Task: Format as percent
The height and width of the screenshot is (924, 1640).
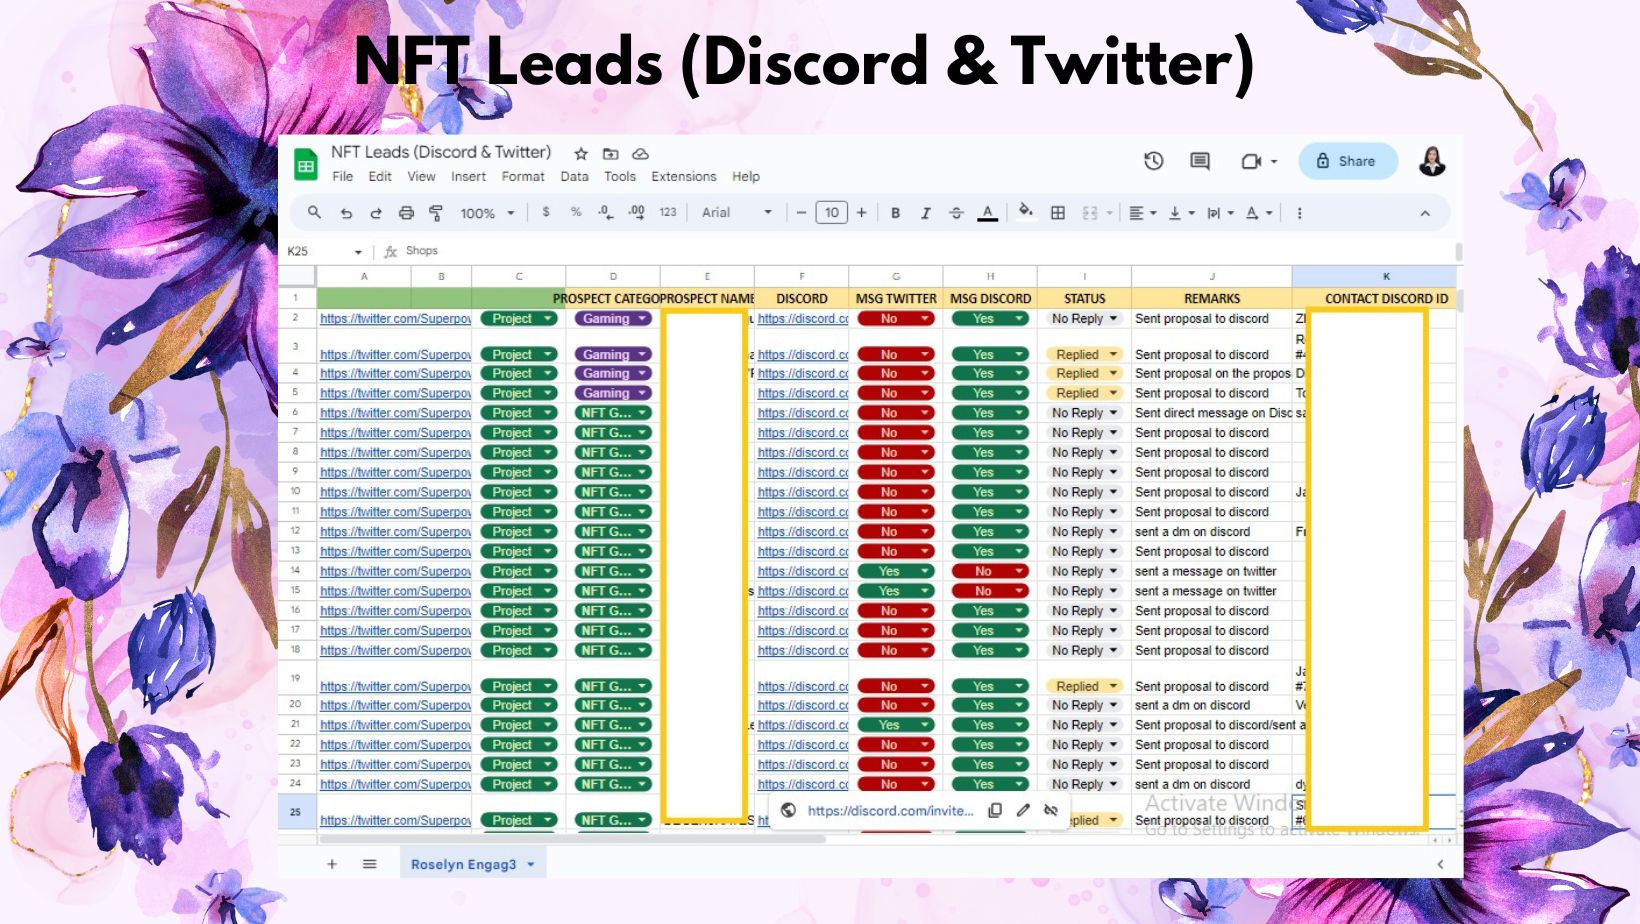Action: 576,212
